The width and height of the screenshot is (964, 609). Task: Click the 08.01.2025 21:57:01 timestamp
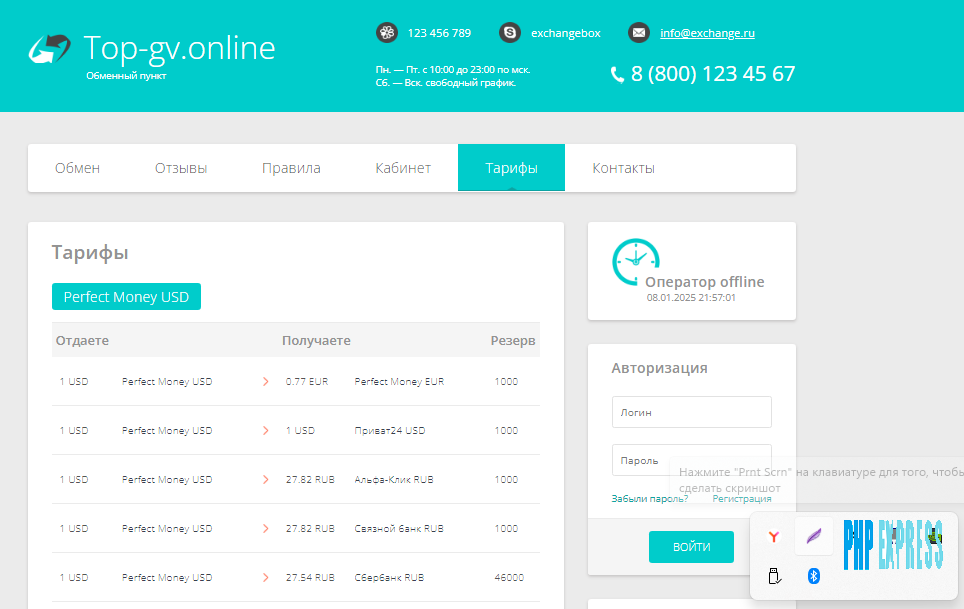(x=691, y=297)
